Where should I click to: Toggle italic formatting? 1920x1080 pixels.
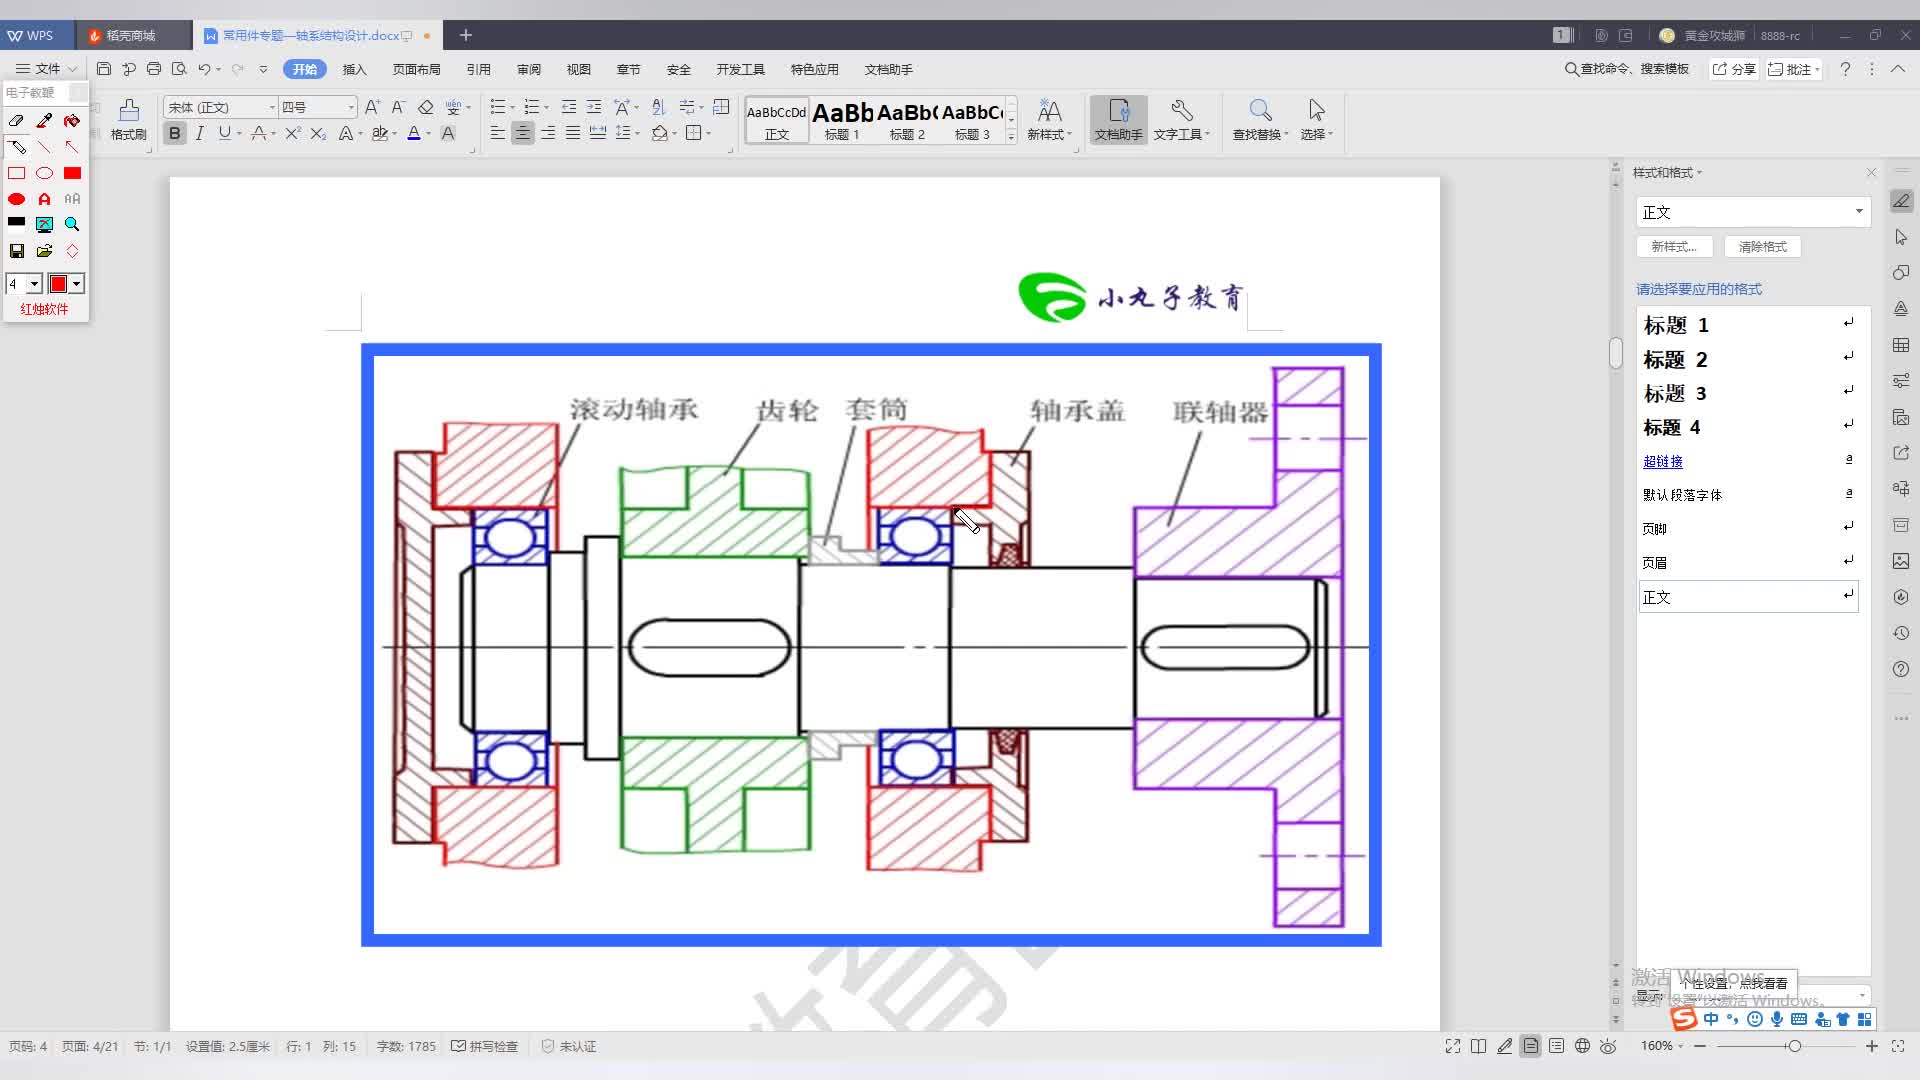200,133
